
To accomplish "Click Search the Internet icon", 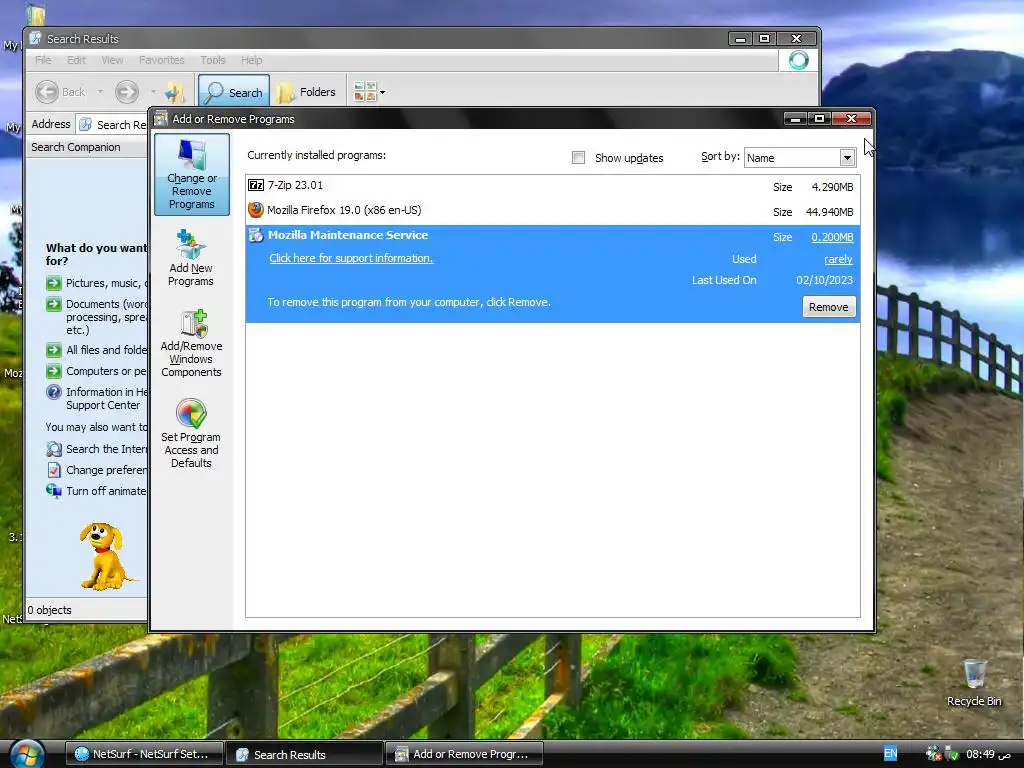I will click(x=54, y=449).
